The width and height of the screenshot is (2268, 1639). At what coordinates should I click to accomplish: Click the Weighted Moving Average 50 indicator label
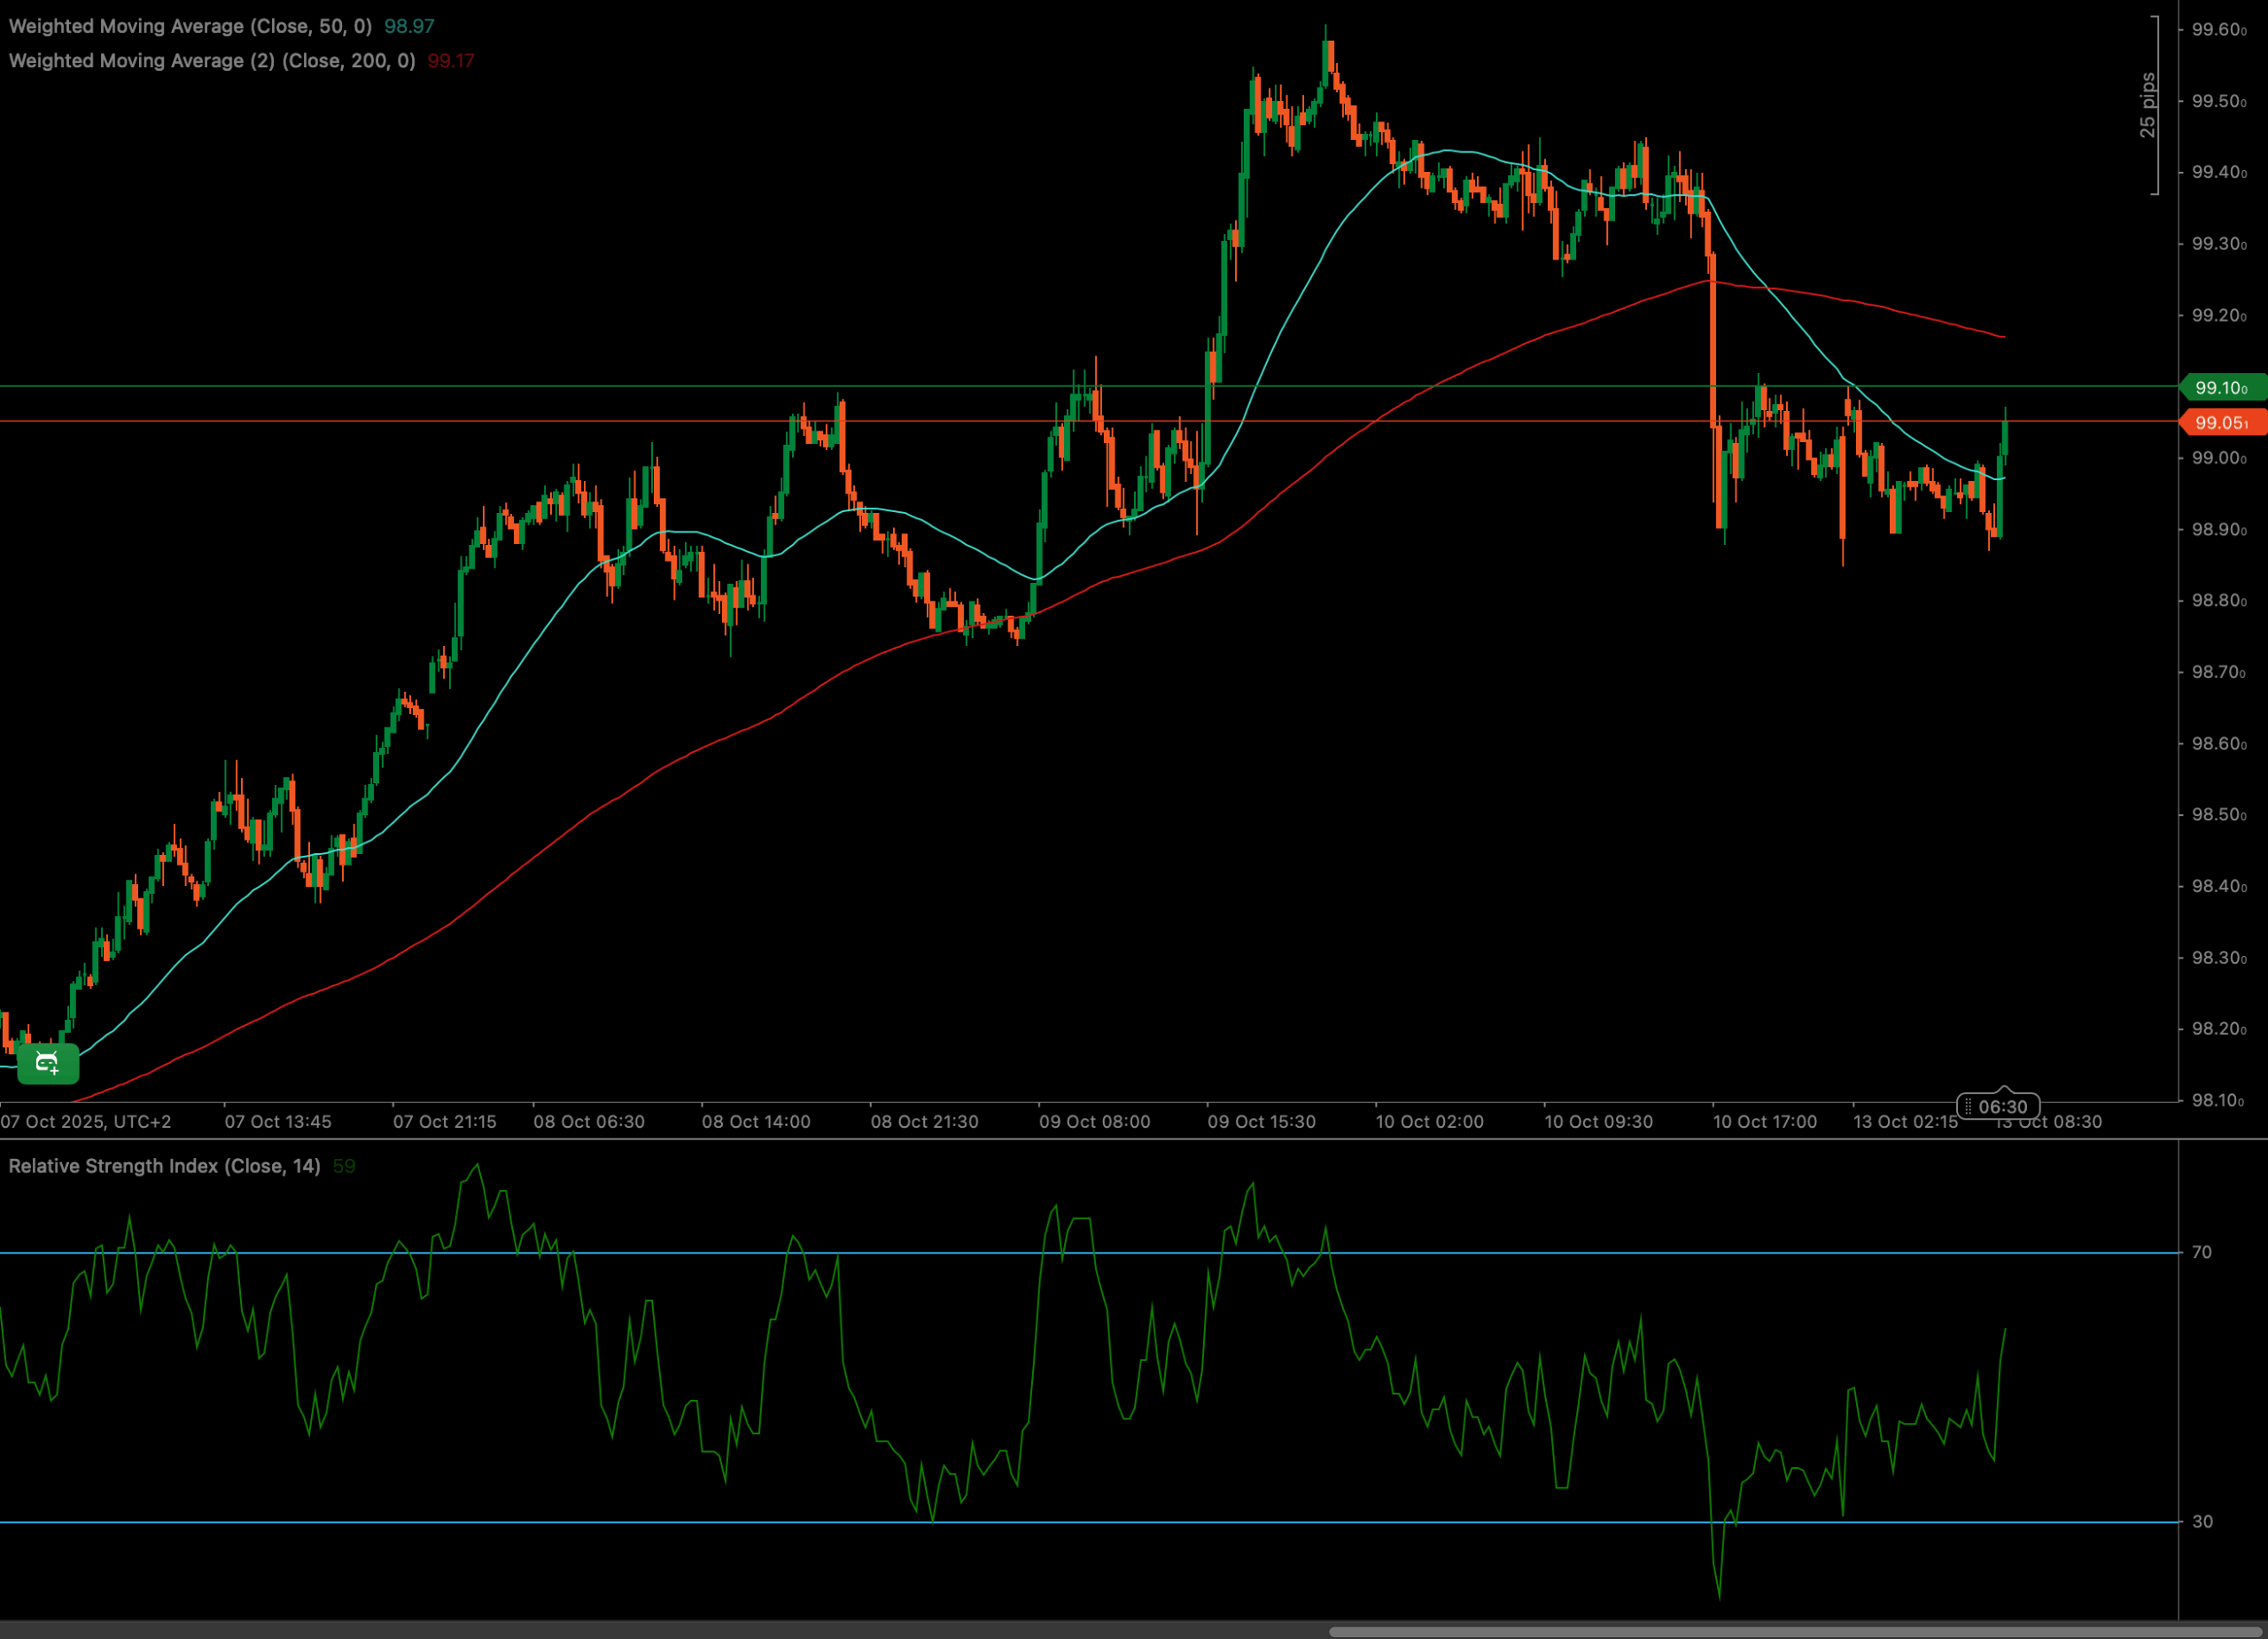190,26
